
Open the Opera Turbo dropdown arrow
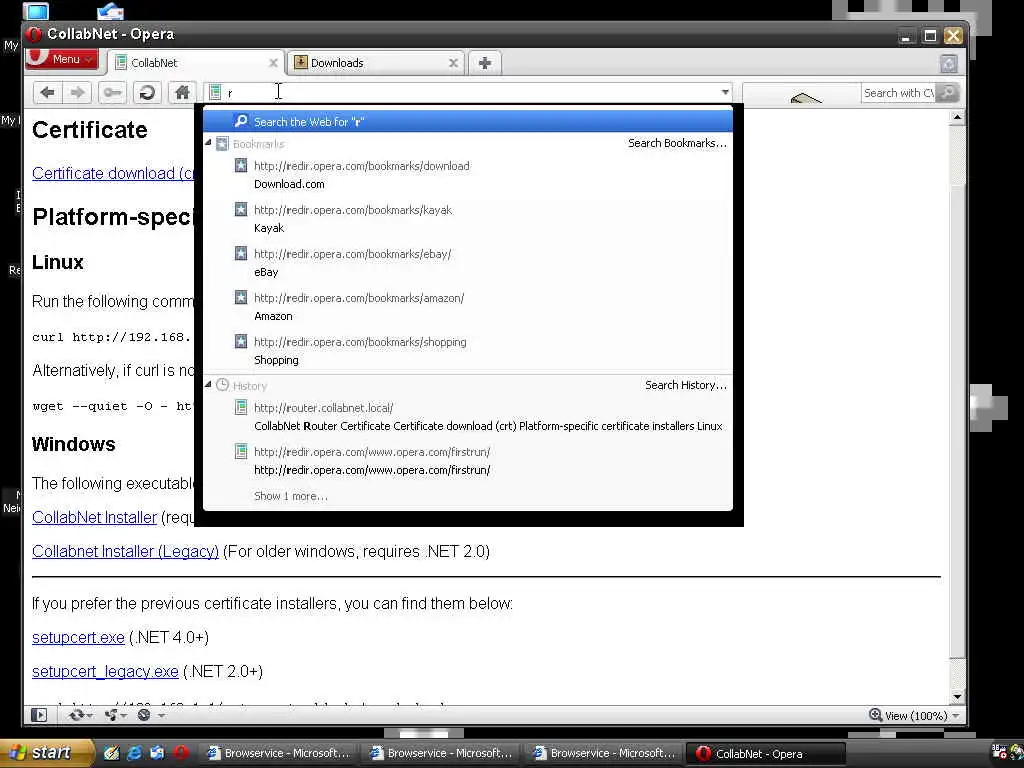161,716
